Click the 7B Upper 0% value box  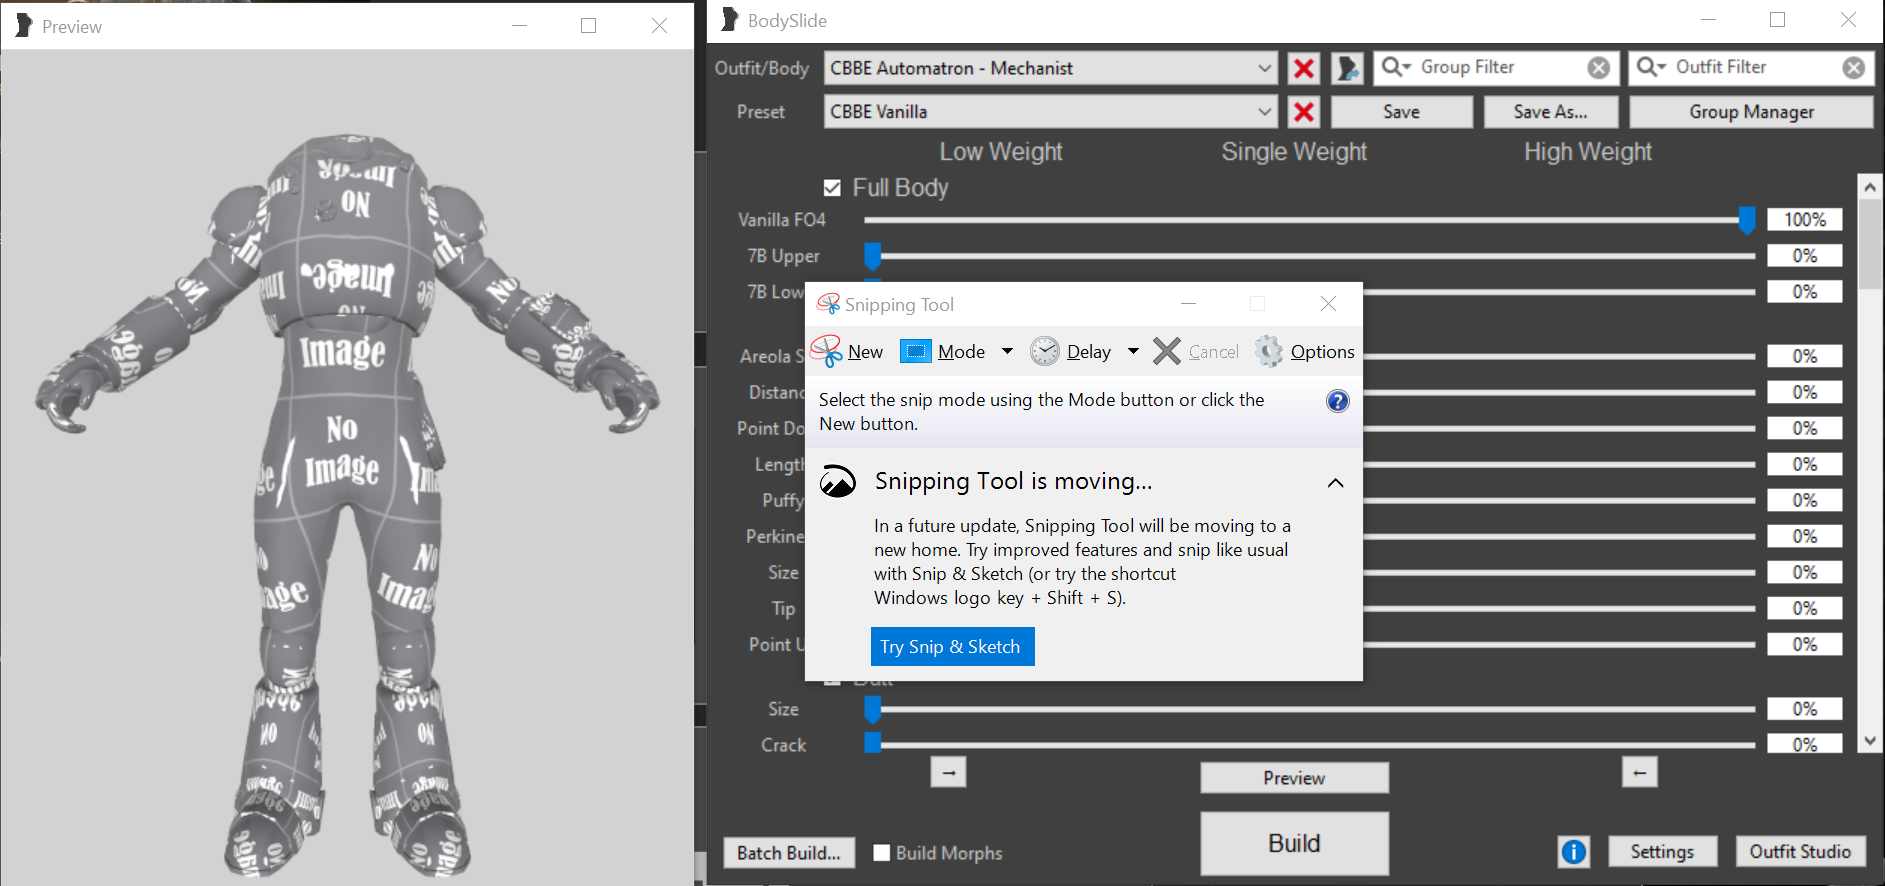pos(1804,256)
